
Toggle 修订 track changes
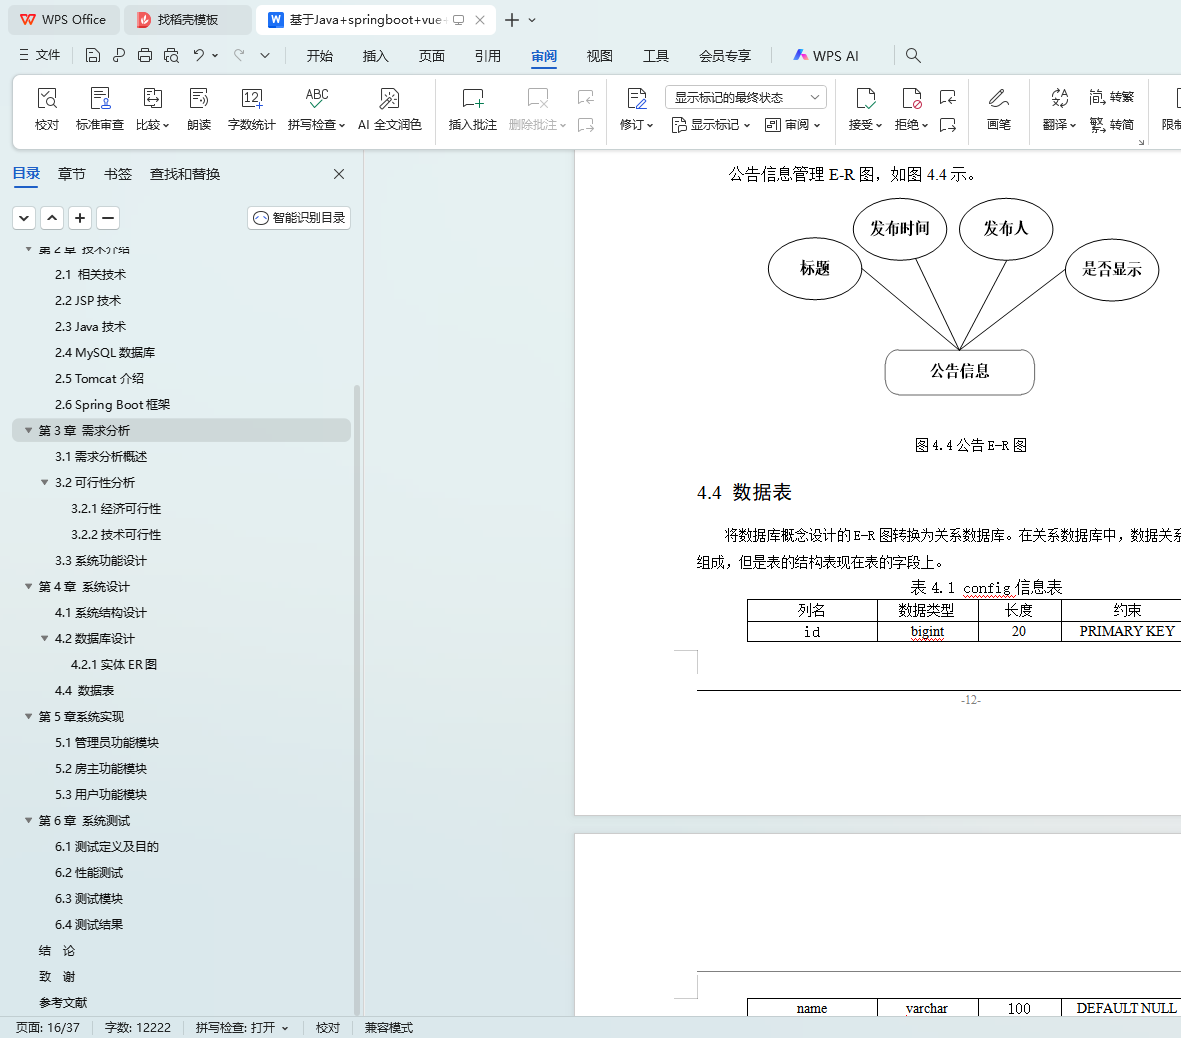coord(636,108)
